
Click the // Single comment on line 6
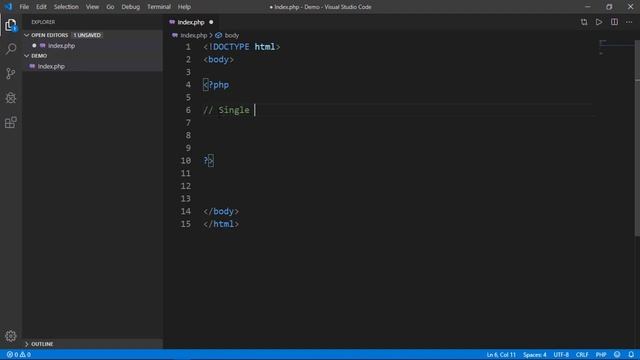(227, 110)
